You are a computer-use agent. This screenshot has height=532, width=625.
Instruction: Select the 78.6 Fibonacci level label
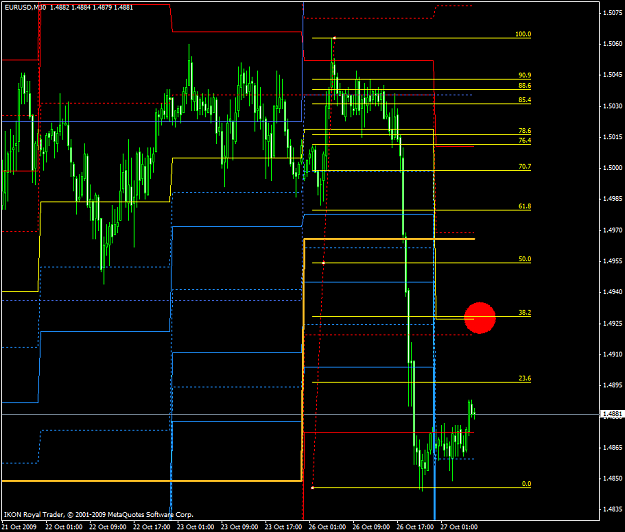[x=525, y=130]
